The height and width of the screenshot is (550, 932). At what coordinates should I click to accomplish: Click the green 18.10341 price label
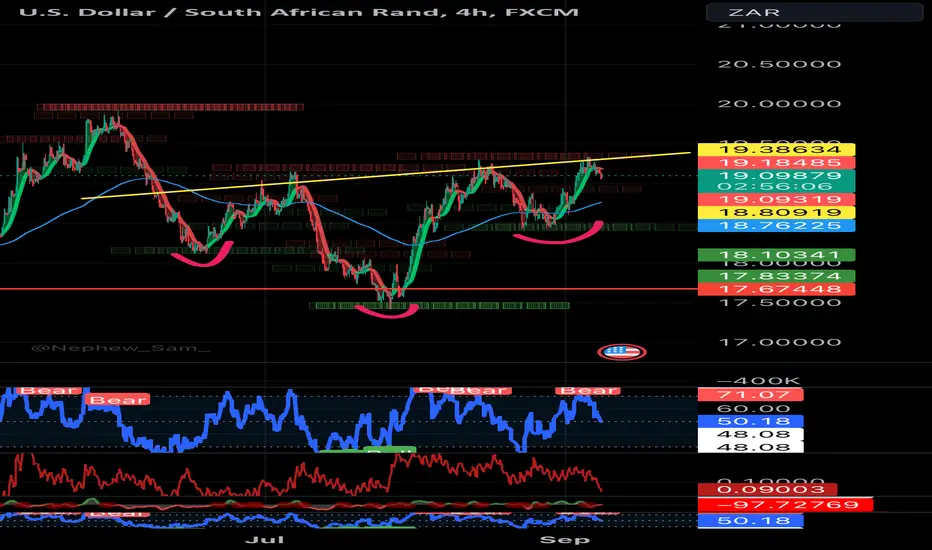(x=776, y=255)
